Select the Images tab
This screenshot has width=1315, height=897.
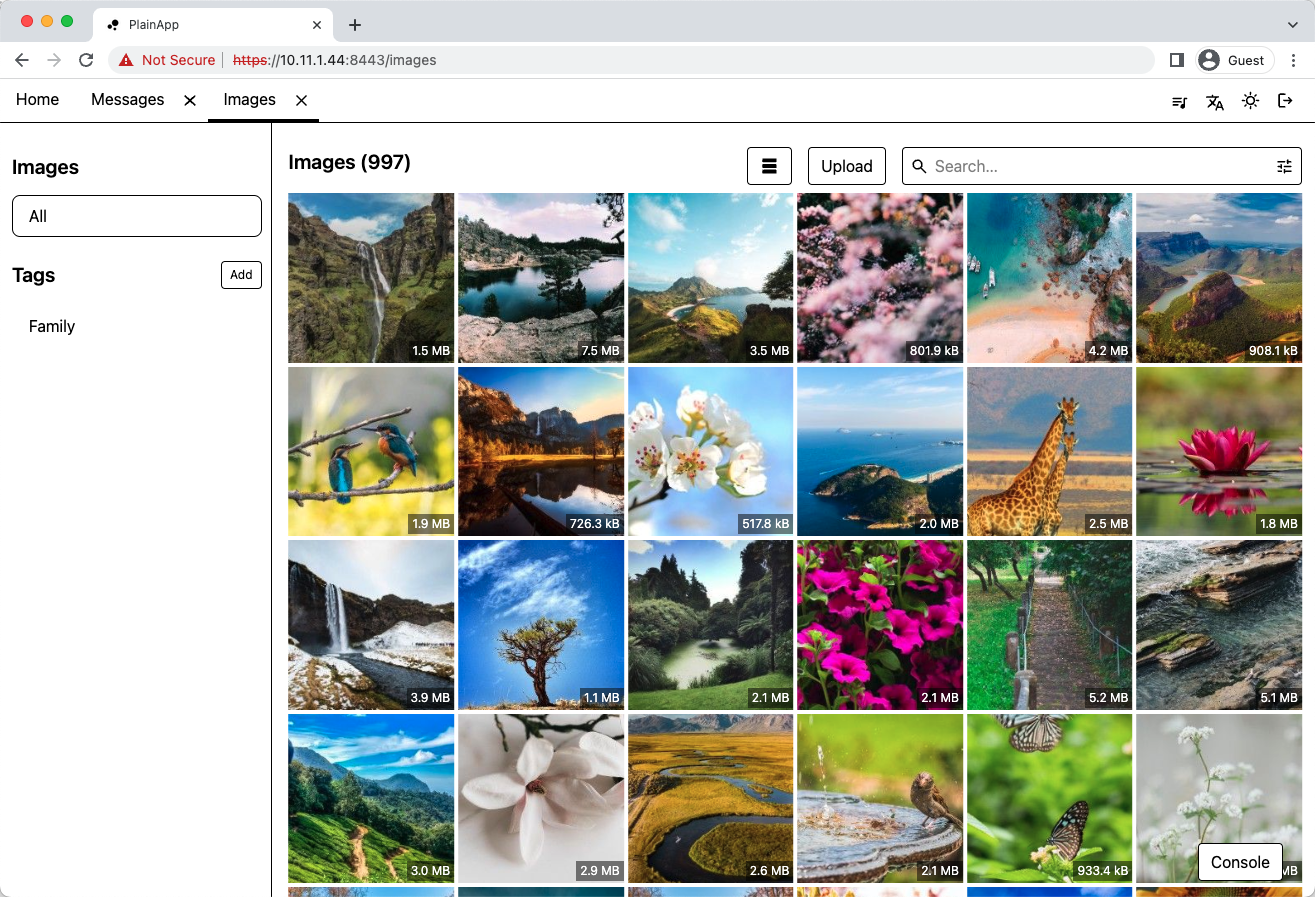(x=250, y=100)
